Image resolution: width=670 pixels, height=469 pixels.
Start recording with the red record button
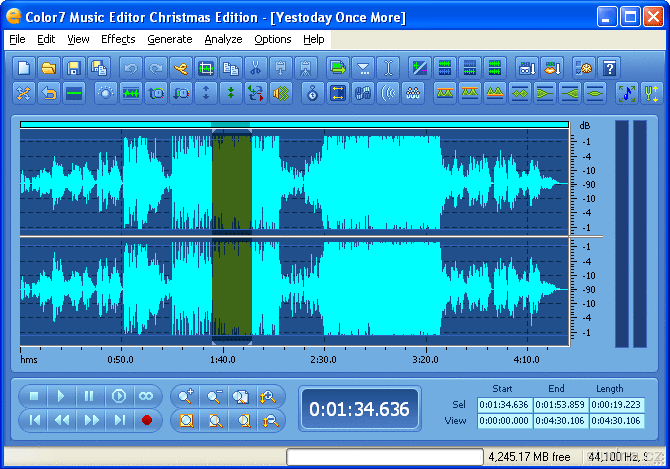coord(147,420)
